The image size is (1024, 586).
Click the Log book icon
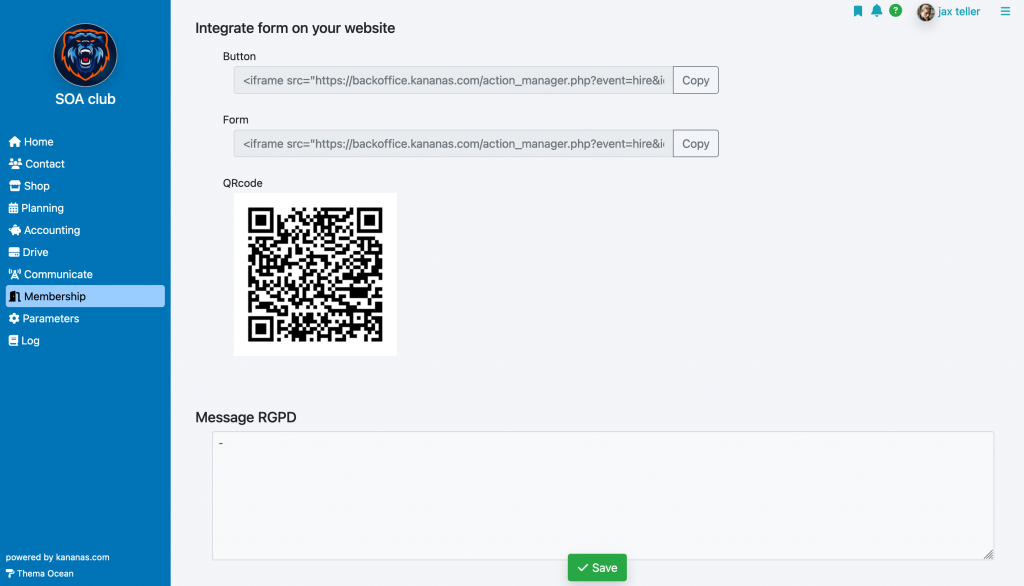point(13,340)
